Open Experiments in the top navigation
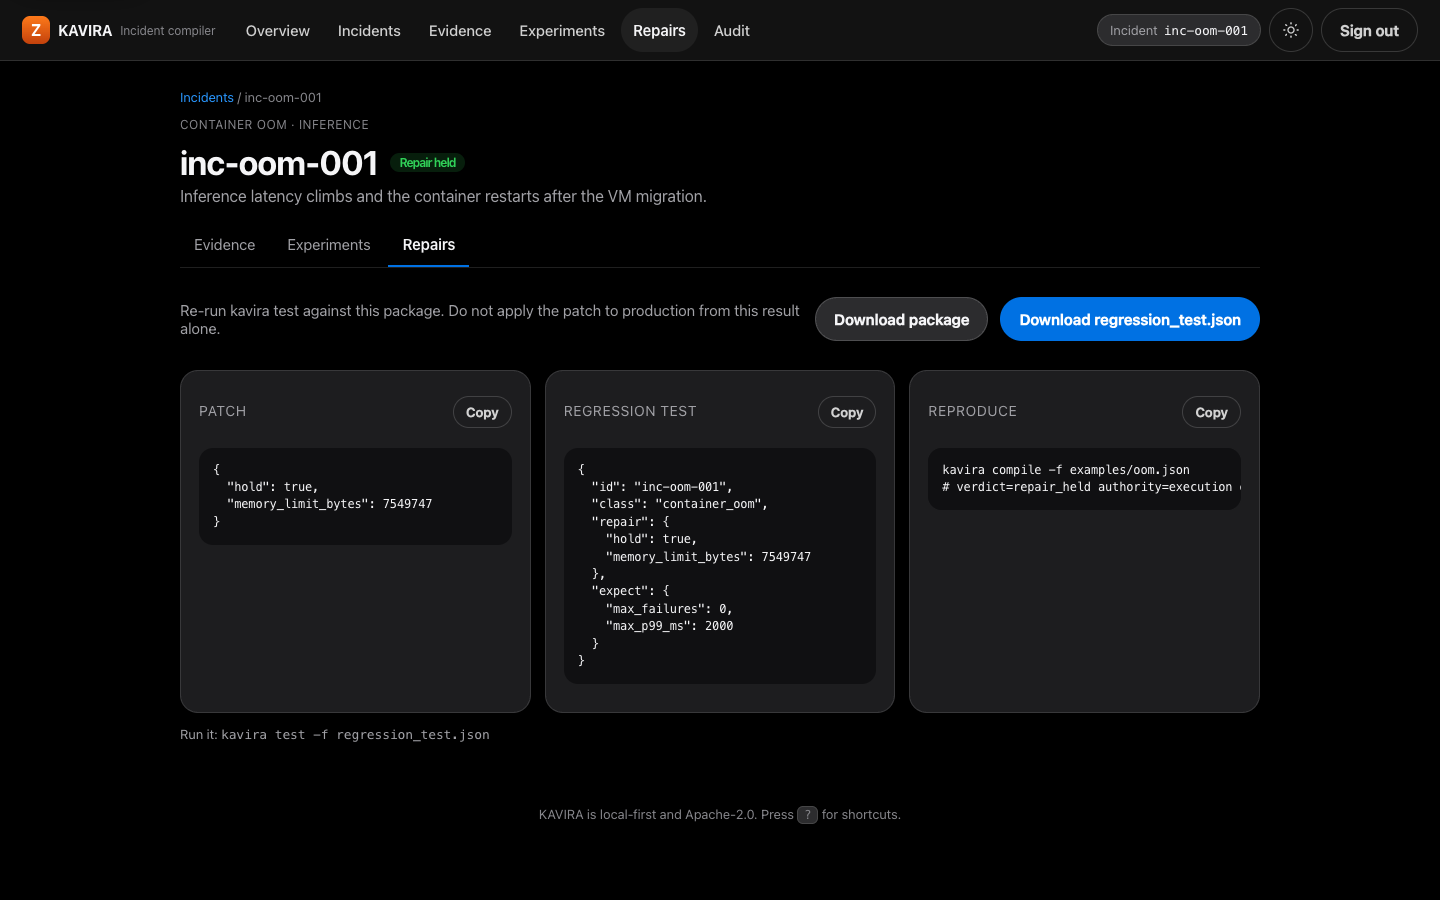The height and width of the screenshot is (900, 1440). (x=562, y=31)
